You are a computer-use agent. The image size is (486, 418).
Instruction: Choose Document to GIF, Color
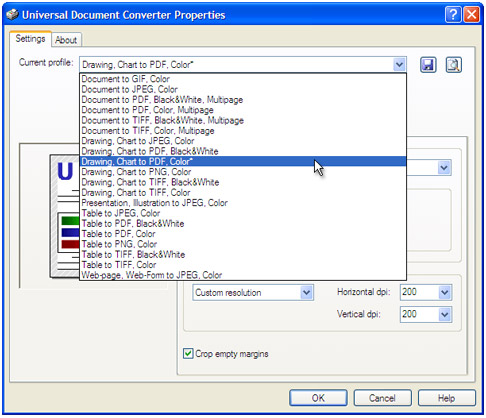pos(243,79)
